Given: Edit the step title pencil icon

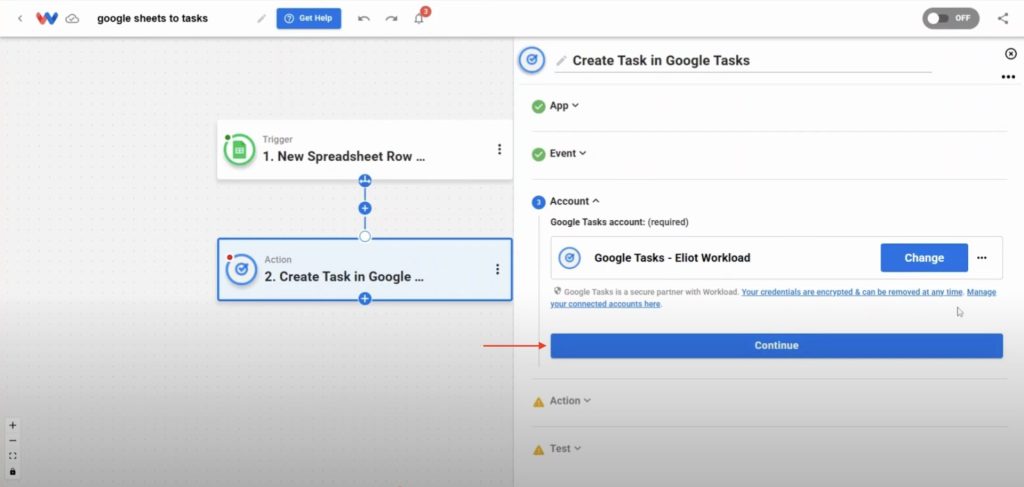Looking at the screenshot, I should pyautogui.click(x=561, y=61).
